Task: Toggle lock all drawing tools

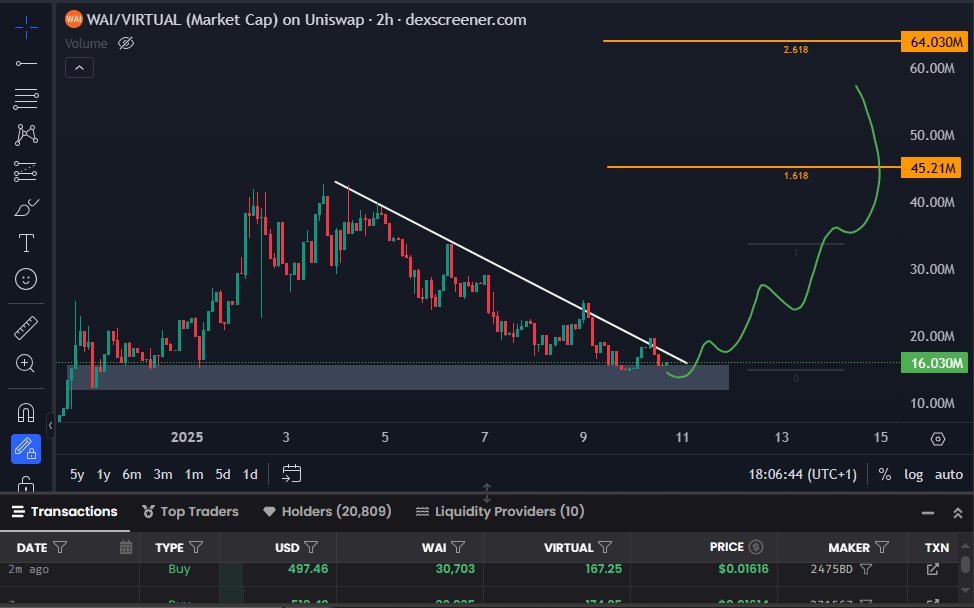Action: tap(26, 484)
